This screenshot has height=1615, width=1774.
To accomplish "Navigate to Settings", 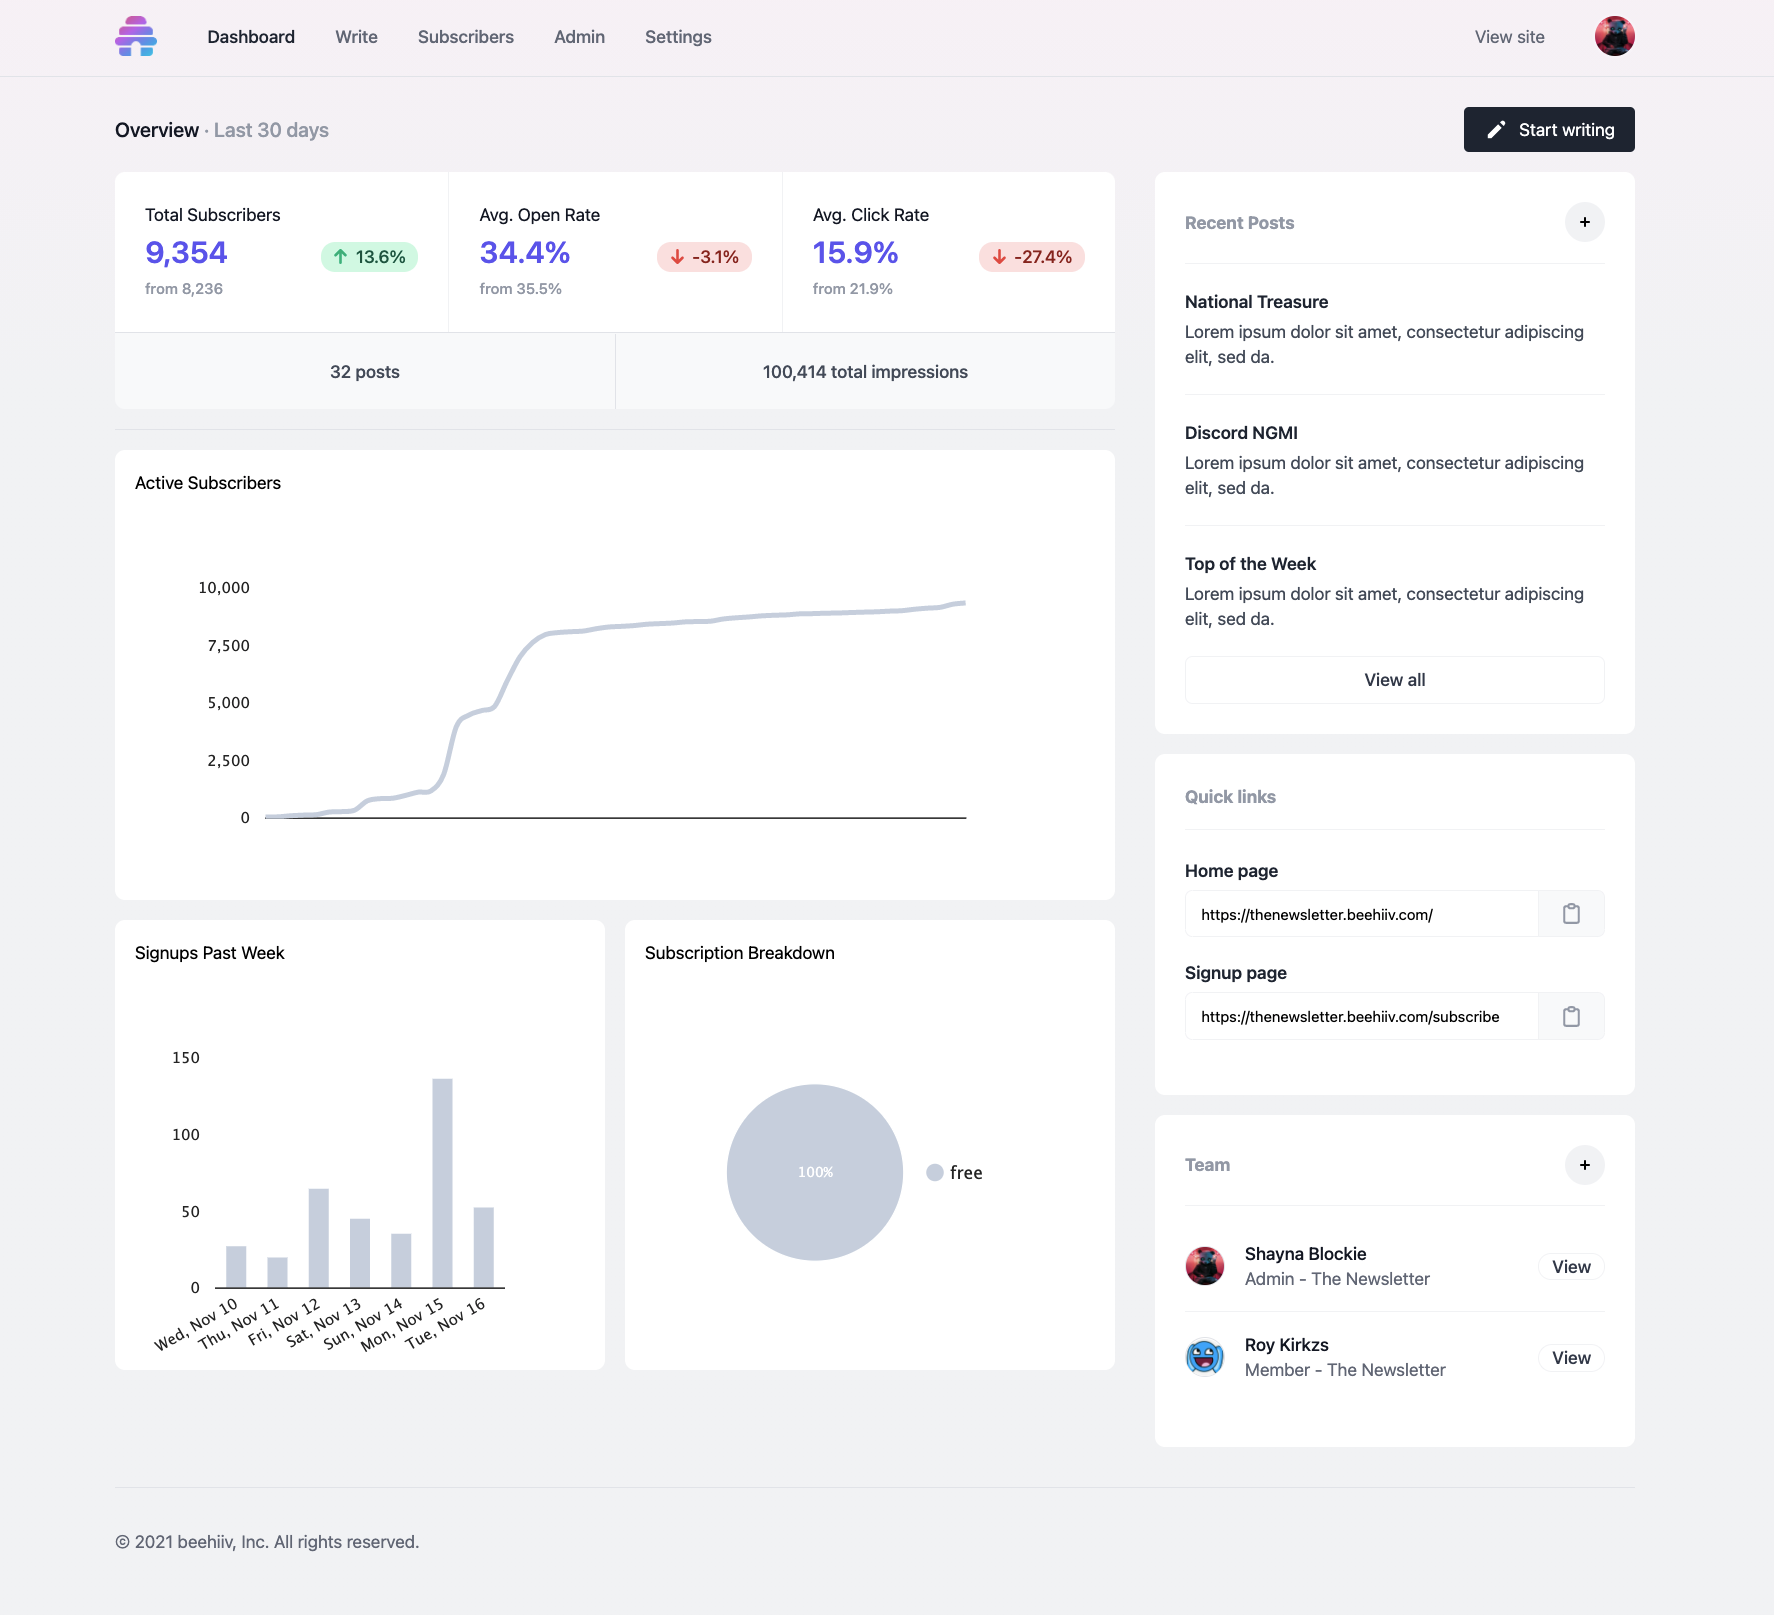I will [678, 37].
